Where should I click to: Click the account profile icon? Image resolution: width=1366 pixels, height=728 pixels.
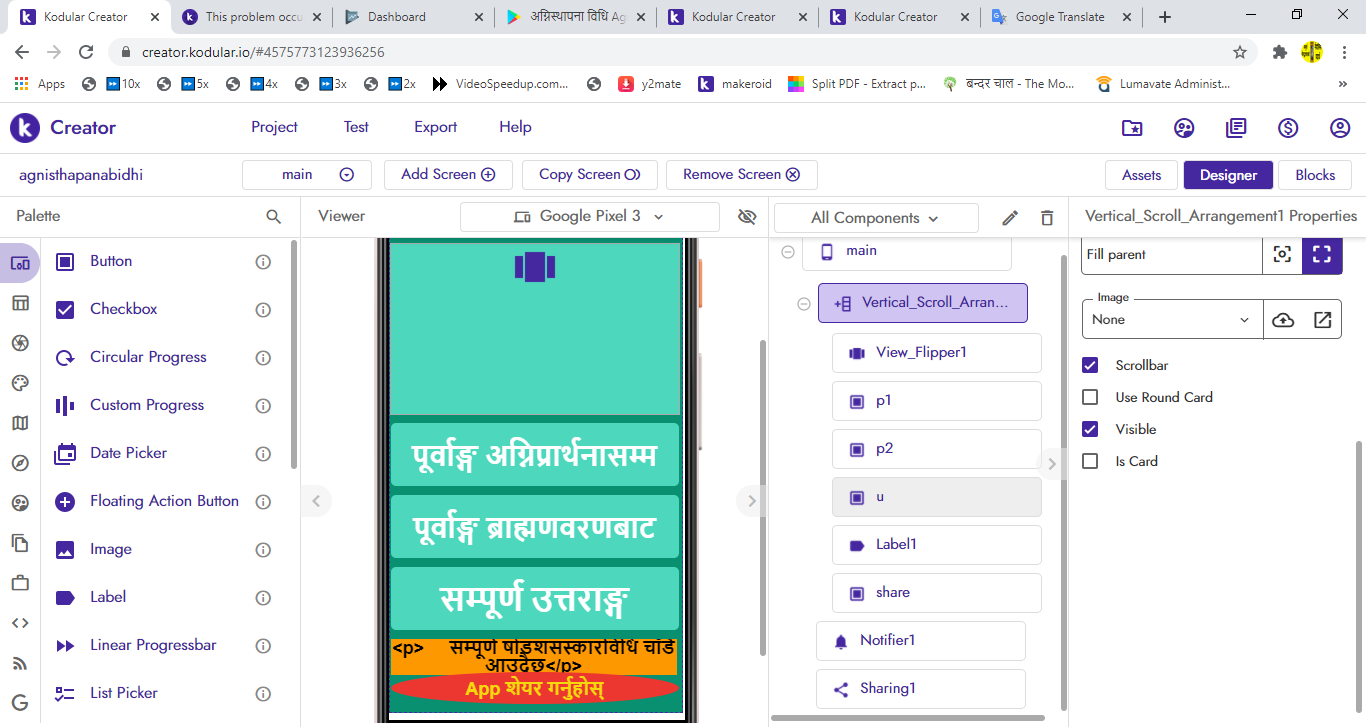[x=1340, y=128]
